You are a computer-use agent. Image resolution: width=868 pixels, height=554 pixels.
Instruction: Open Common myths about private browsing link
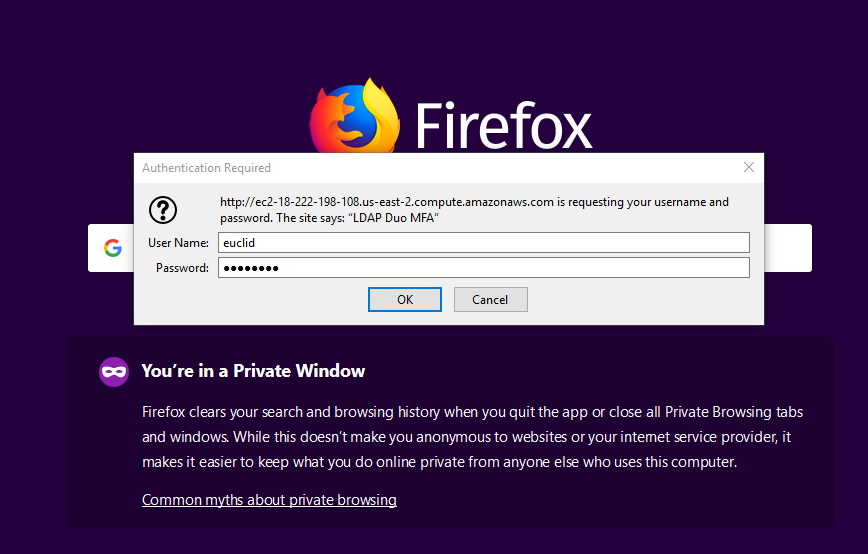tap(269, 500)
